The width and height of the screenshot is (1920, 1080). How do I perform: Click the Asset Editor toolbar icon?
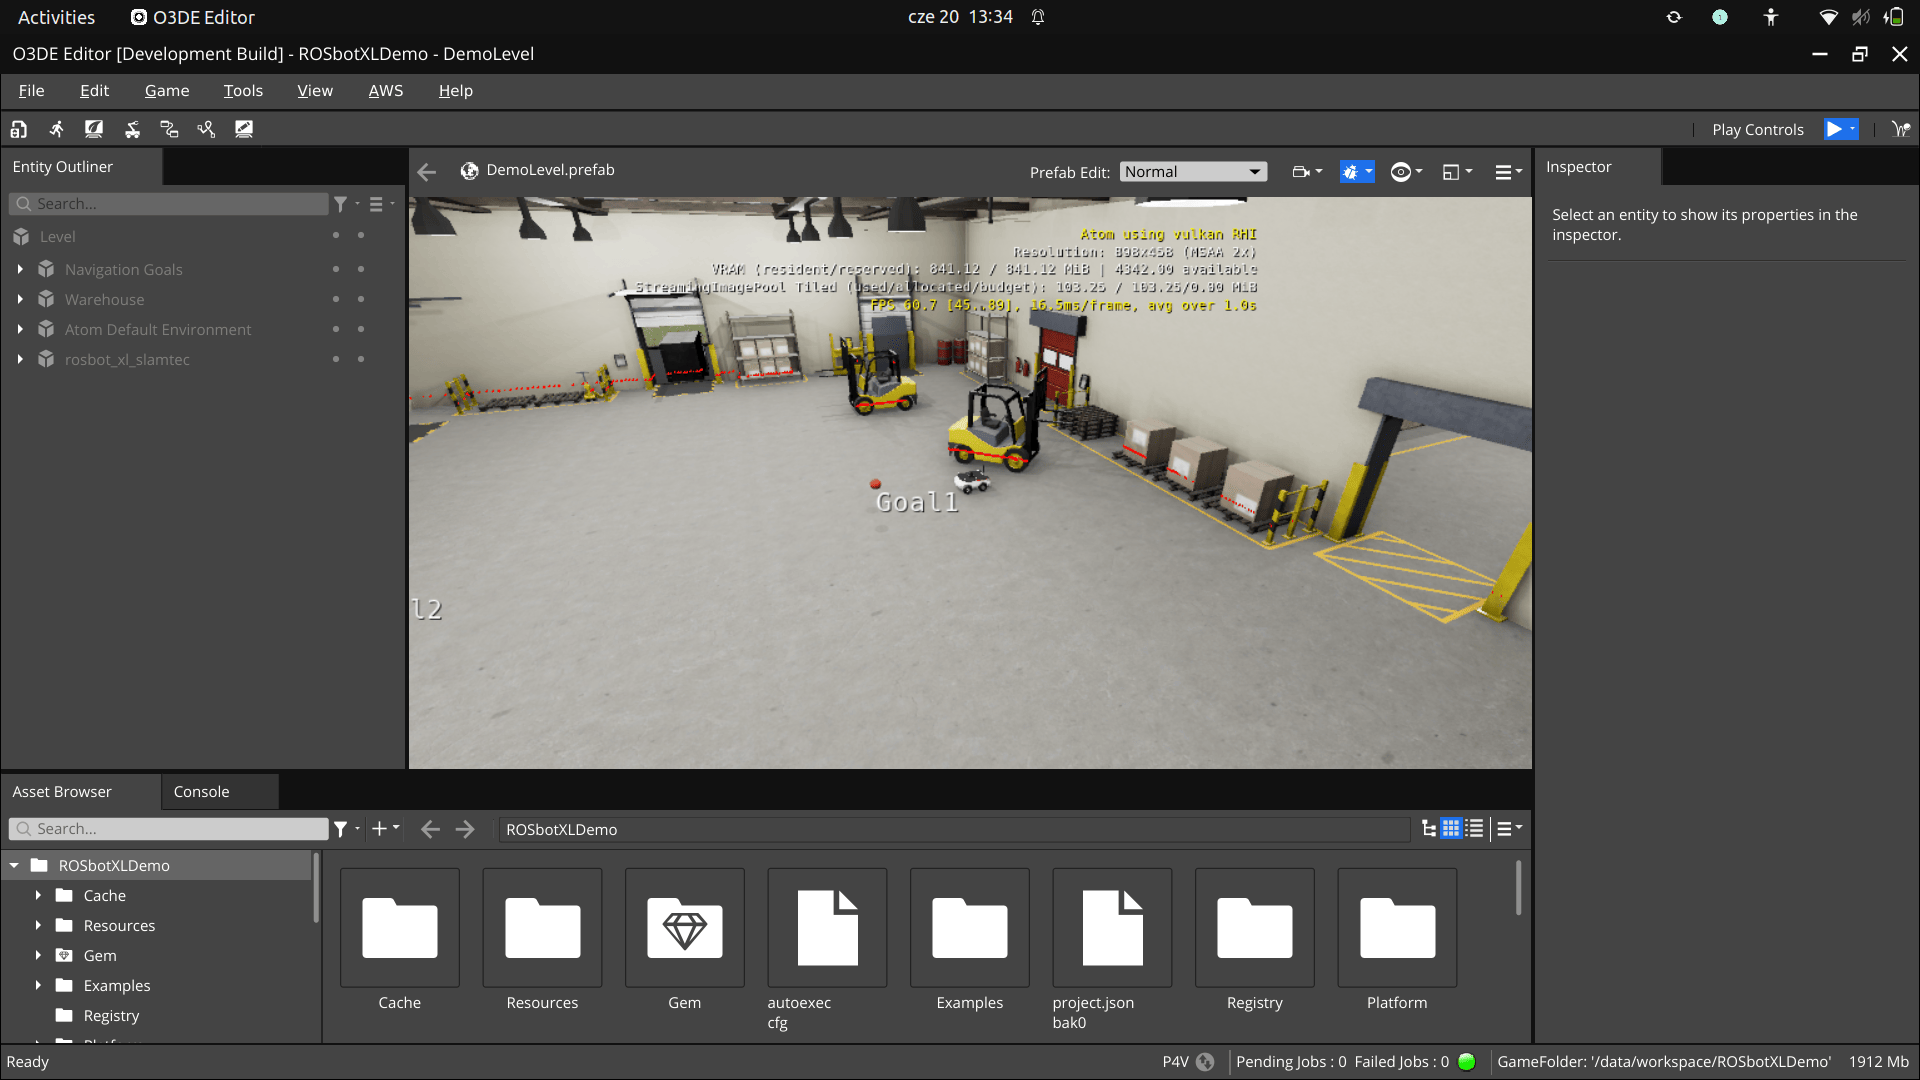(x=19, y=129)
